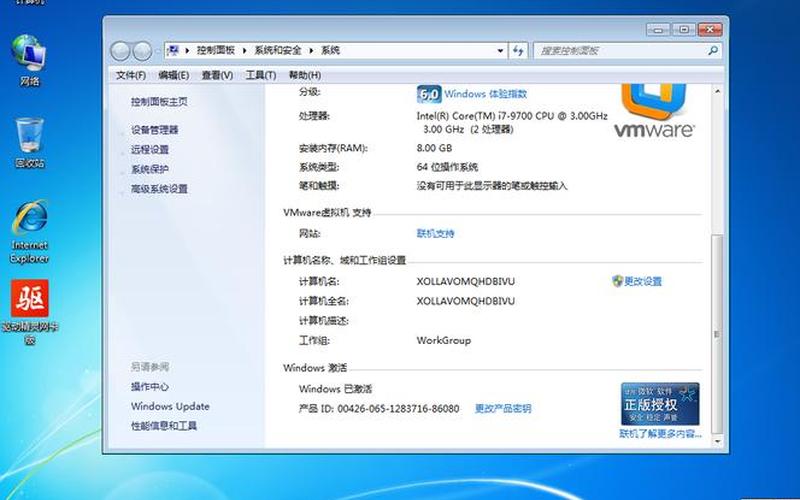800x500 pixels.
Task: Click the 控制面板 breadcrumb
Action: click(x=216, y=51)
